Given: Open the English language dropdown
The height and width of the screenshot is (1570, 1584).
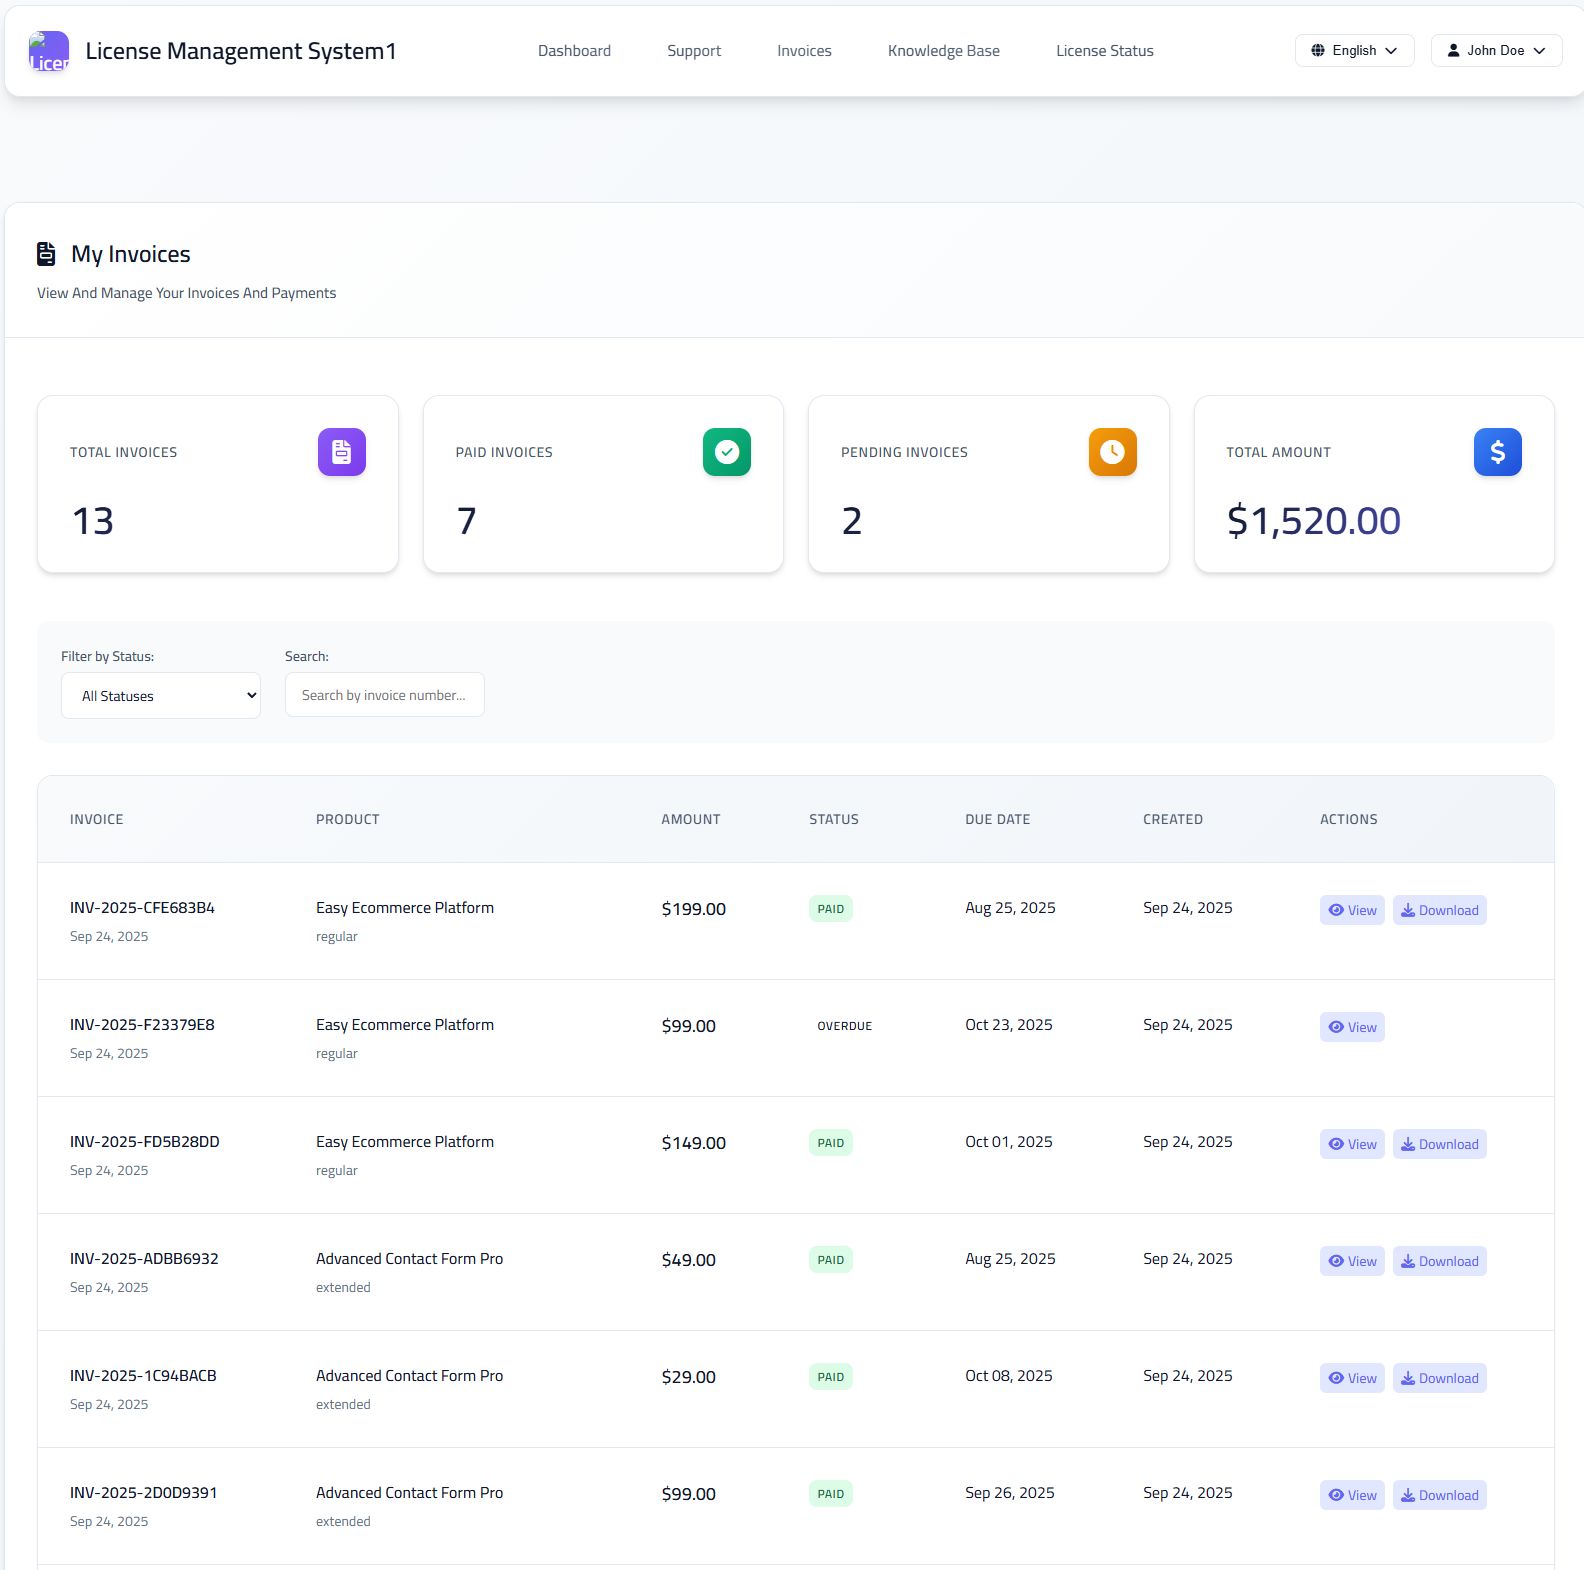Looking at the screenshot, I should point(1355,50).
